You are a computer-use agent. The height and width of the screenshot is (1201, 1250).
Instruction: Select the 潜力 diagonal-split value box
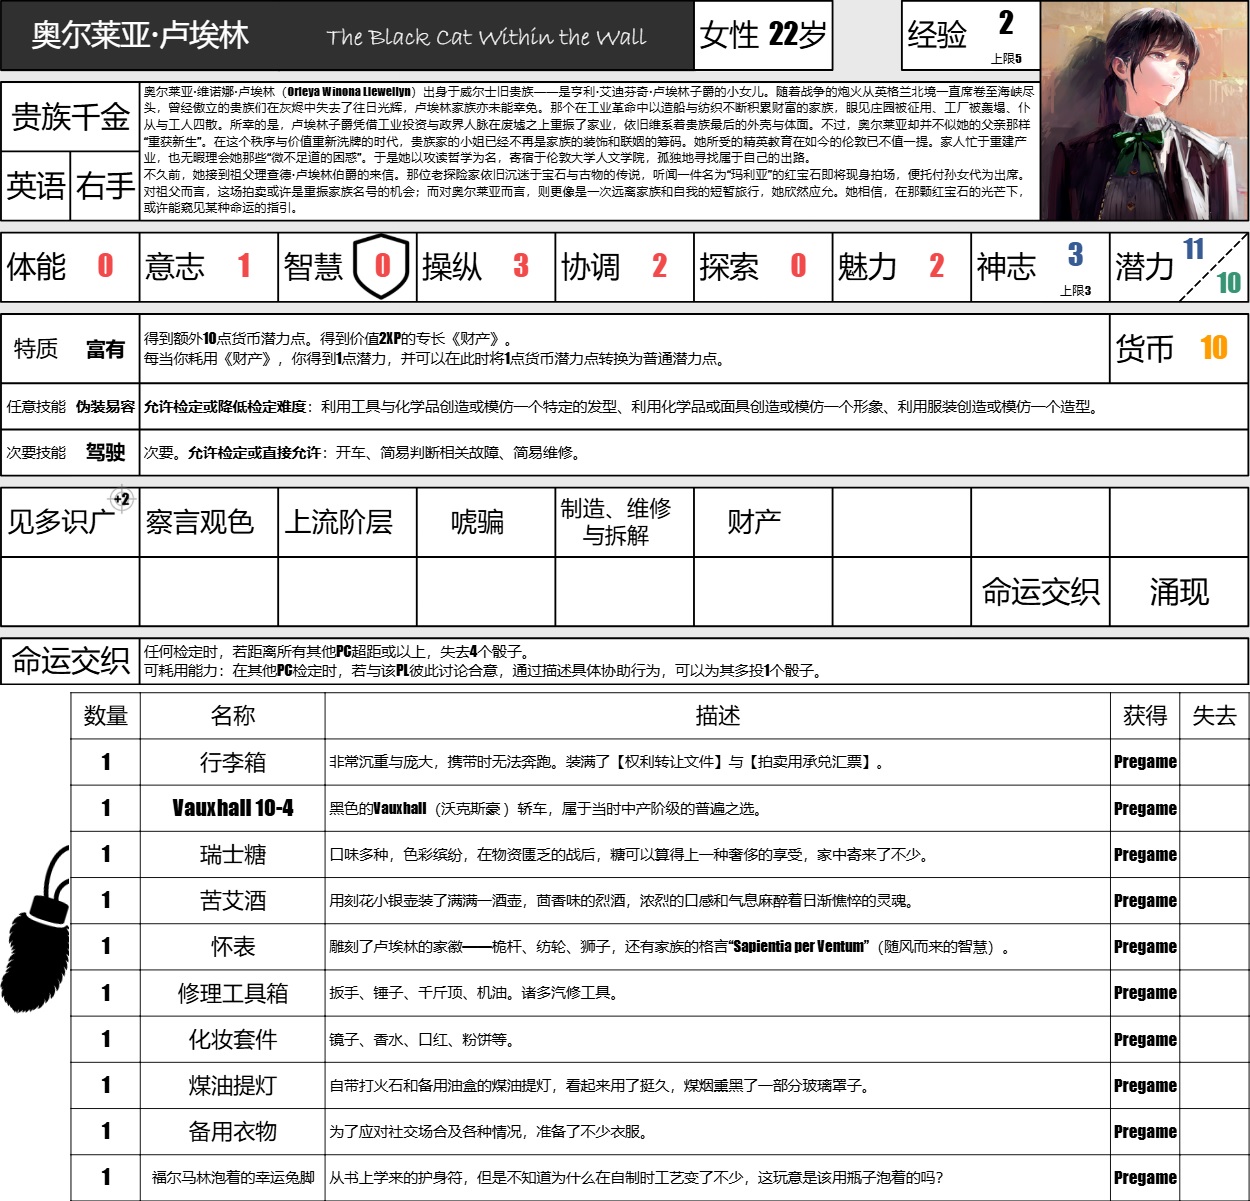pyautogui.click(x=1212, y=266)
